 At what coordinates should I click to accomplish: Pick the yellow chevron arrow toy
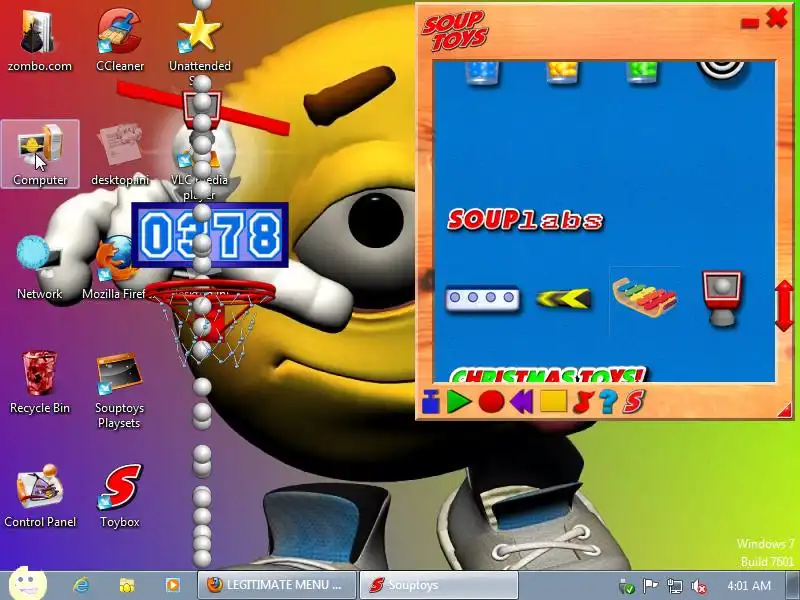tap(563, 298)
